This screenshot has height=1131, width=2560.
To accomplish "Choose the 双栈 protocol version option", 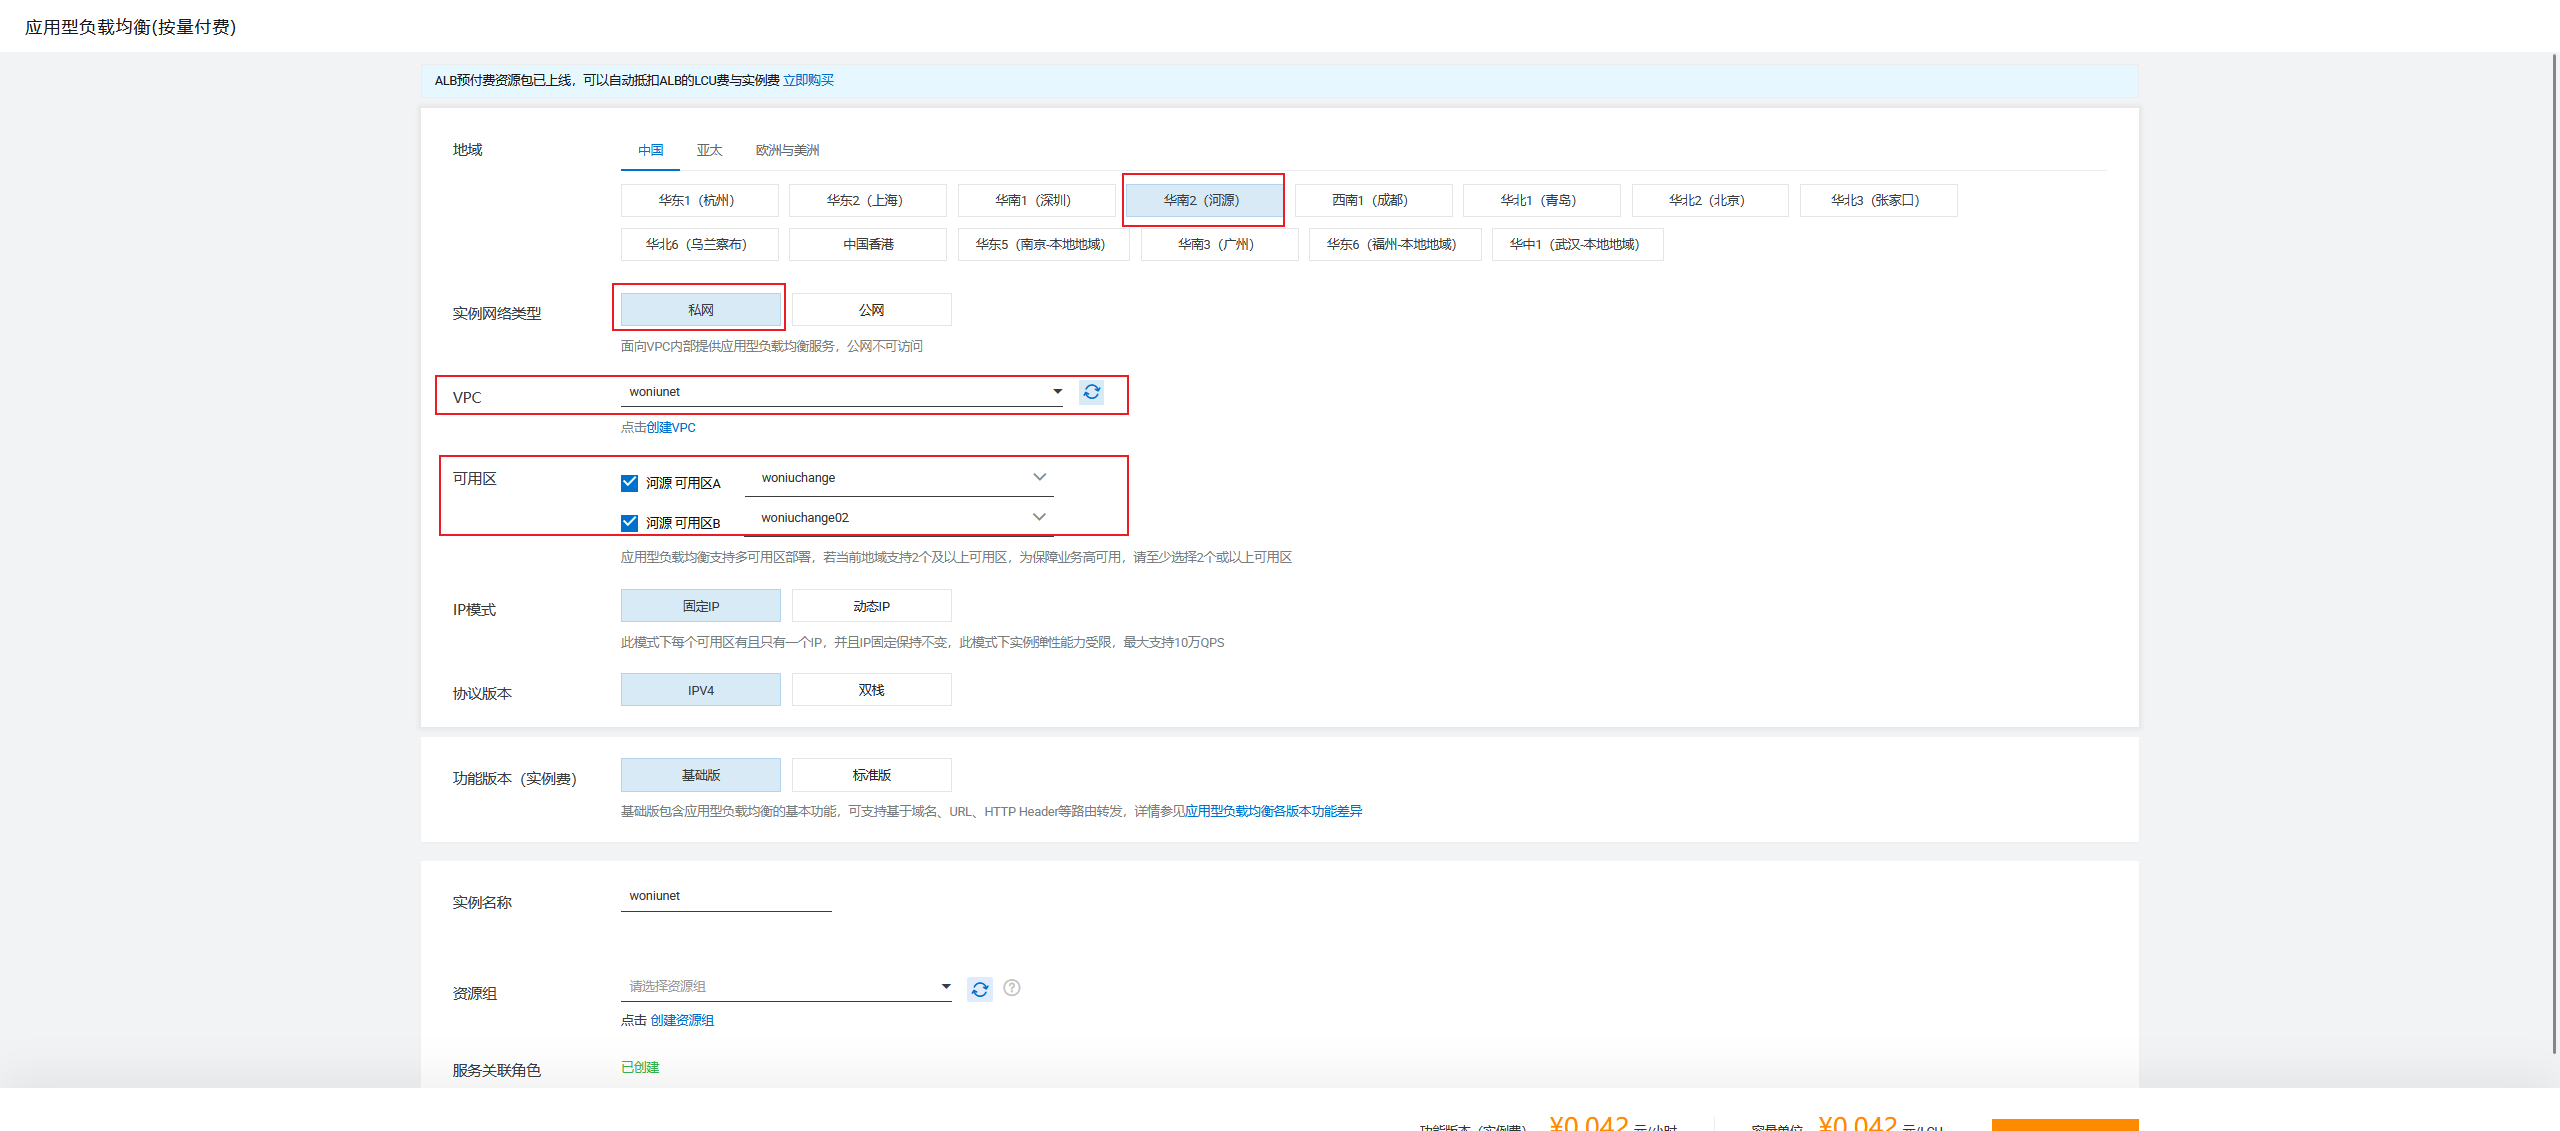I will 871,690.
